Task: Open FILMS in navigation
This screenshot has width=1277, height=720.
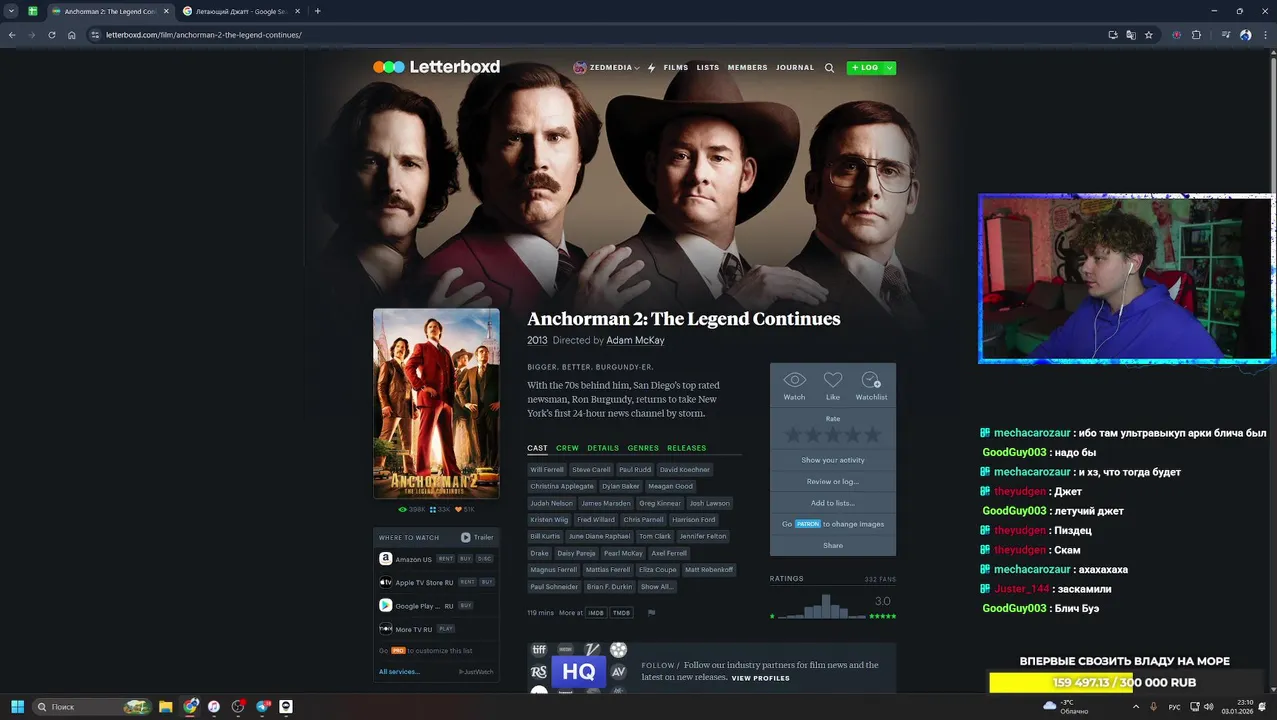Action: tap(676, 68)
